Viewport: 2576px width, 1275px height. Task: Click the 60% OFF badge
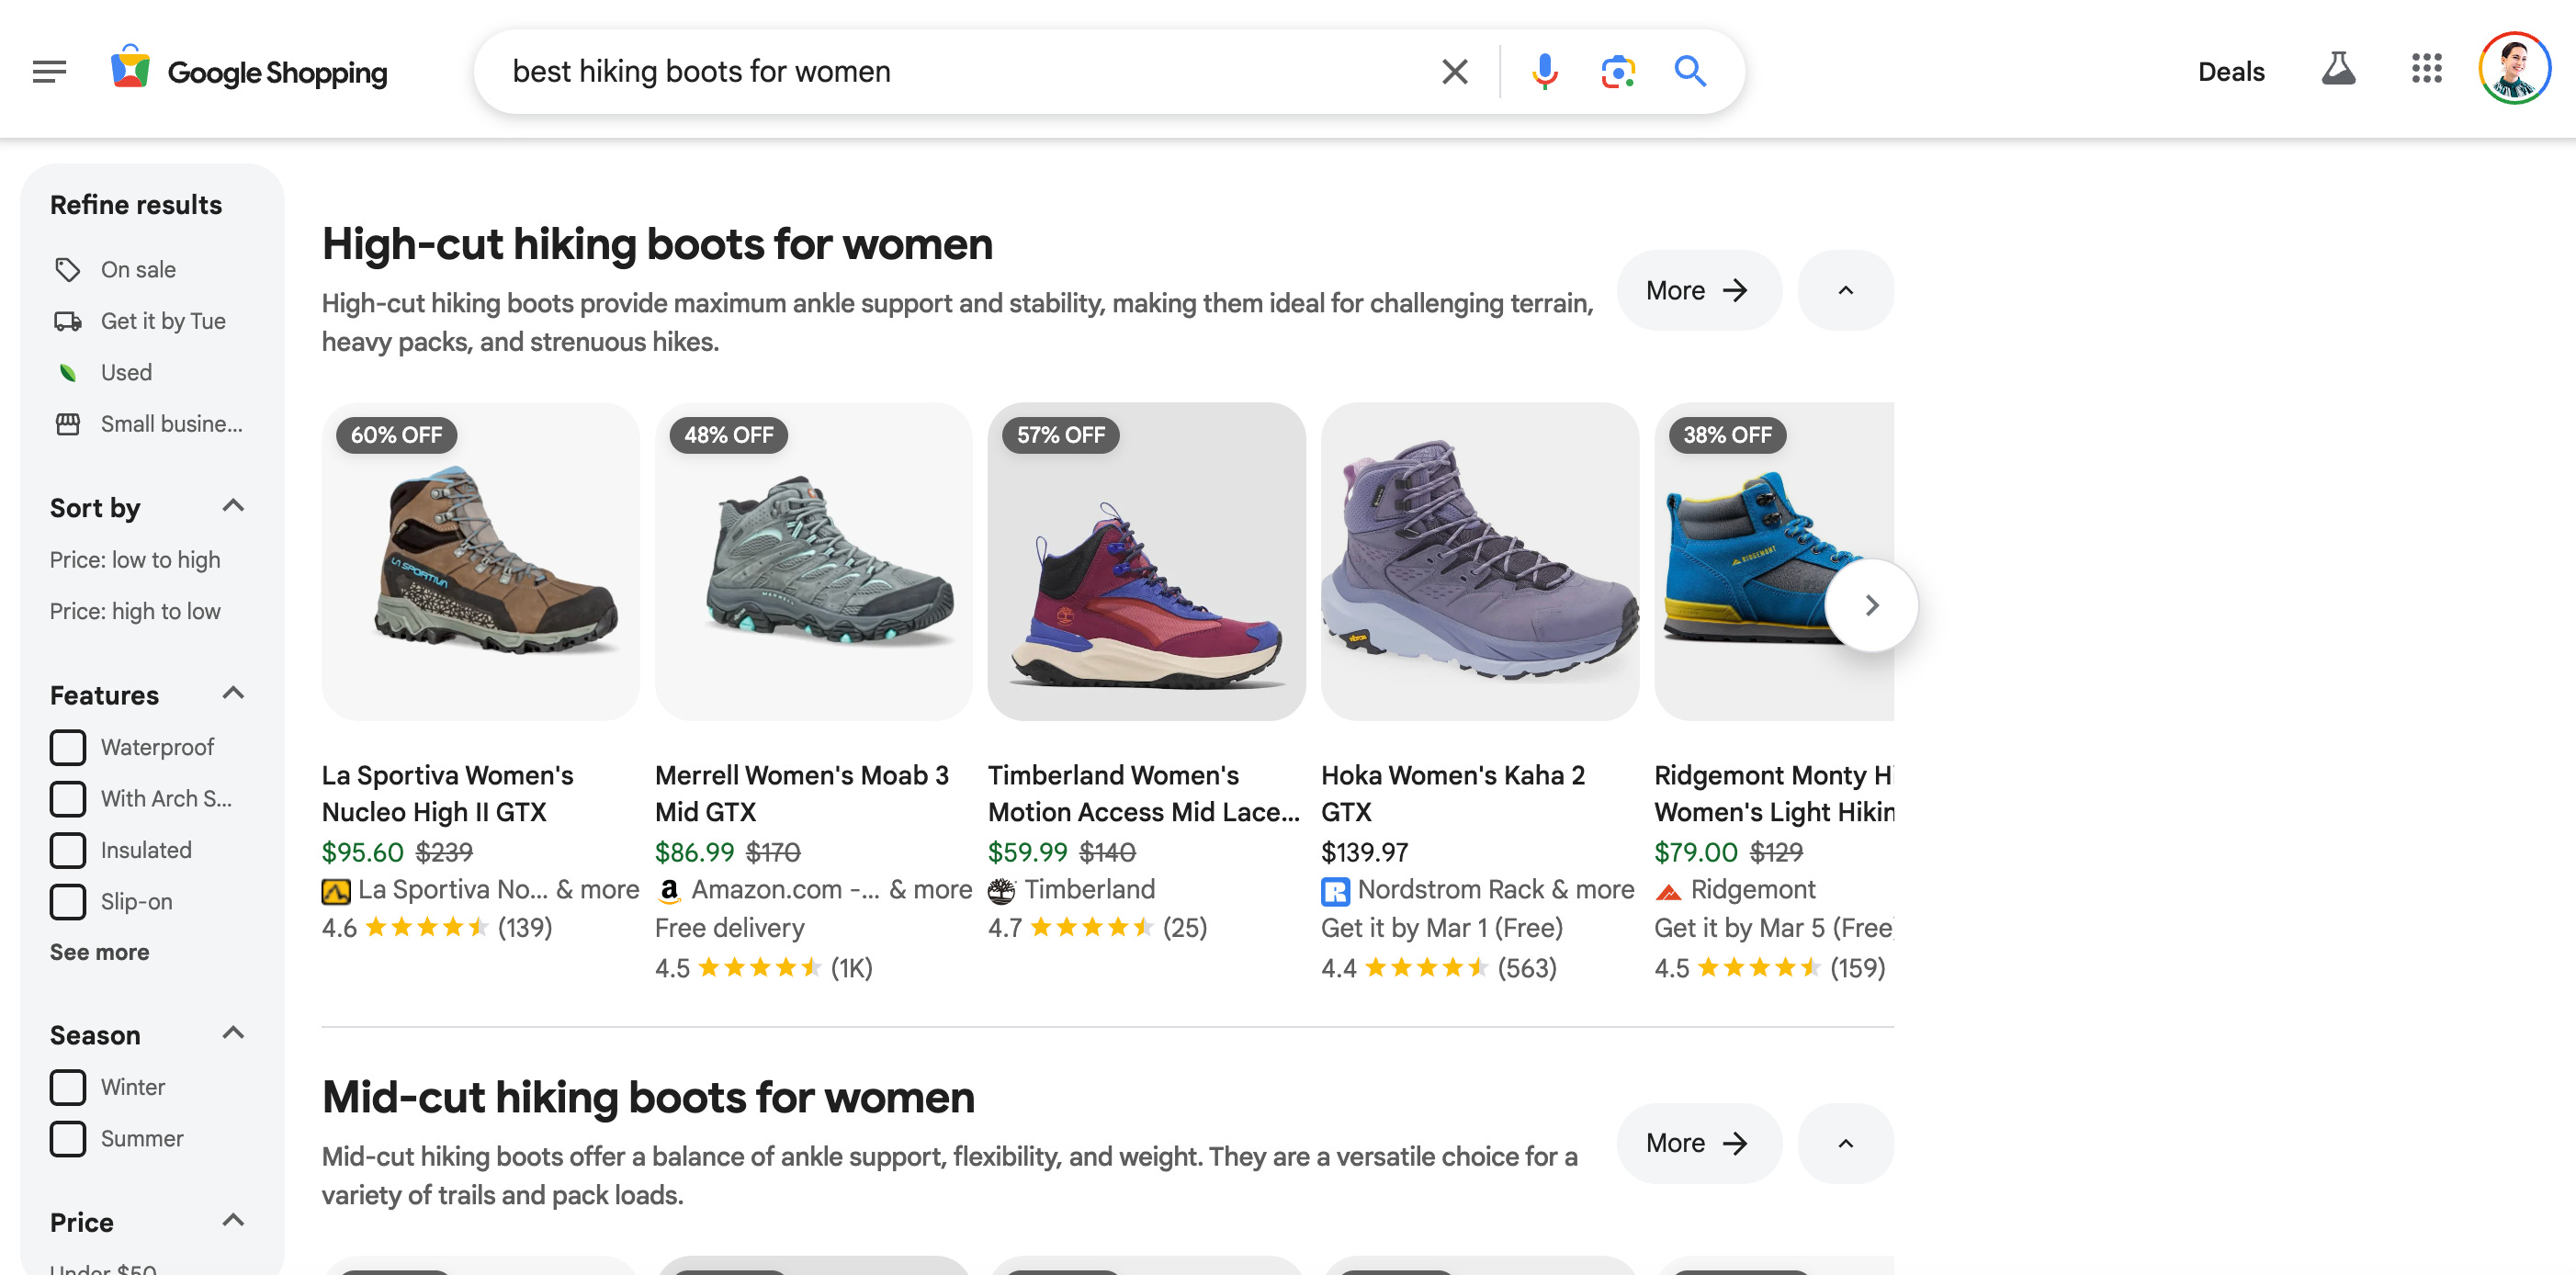click(x=396, y=435)
